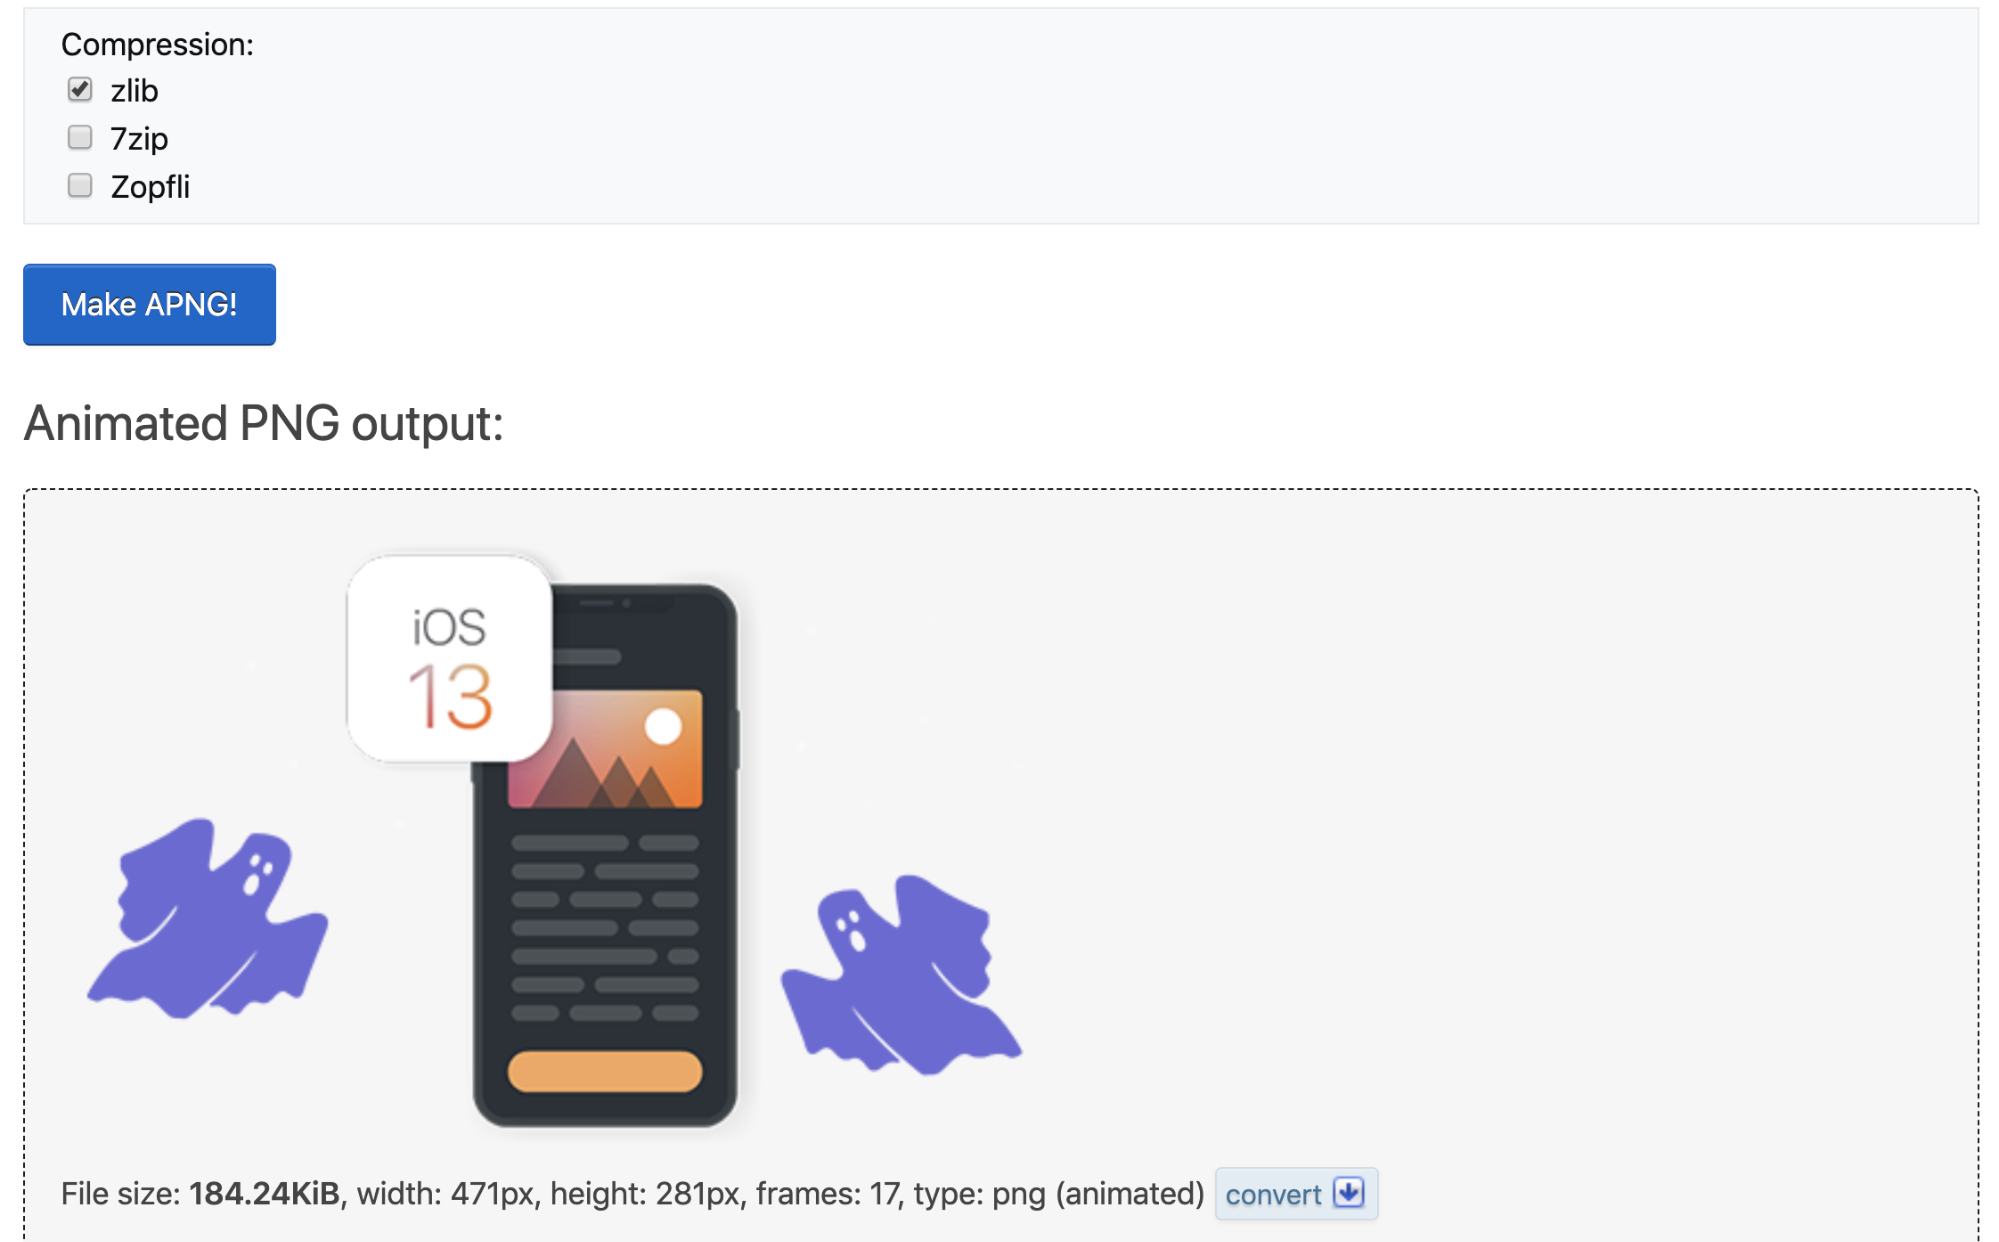Image resolution: width=1999 pixels, height=1242 pixels.
Task: Click the convert button text
Action: coord(1273,1194)
